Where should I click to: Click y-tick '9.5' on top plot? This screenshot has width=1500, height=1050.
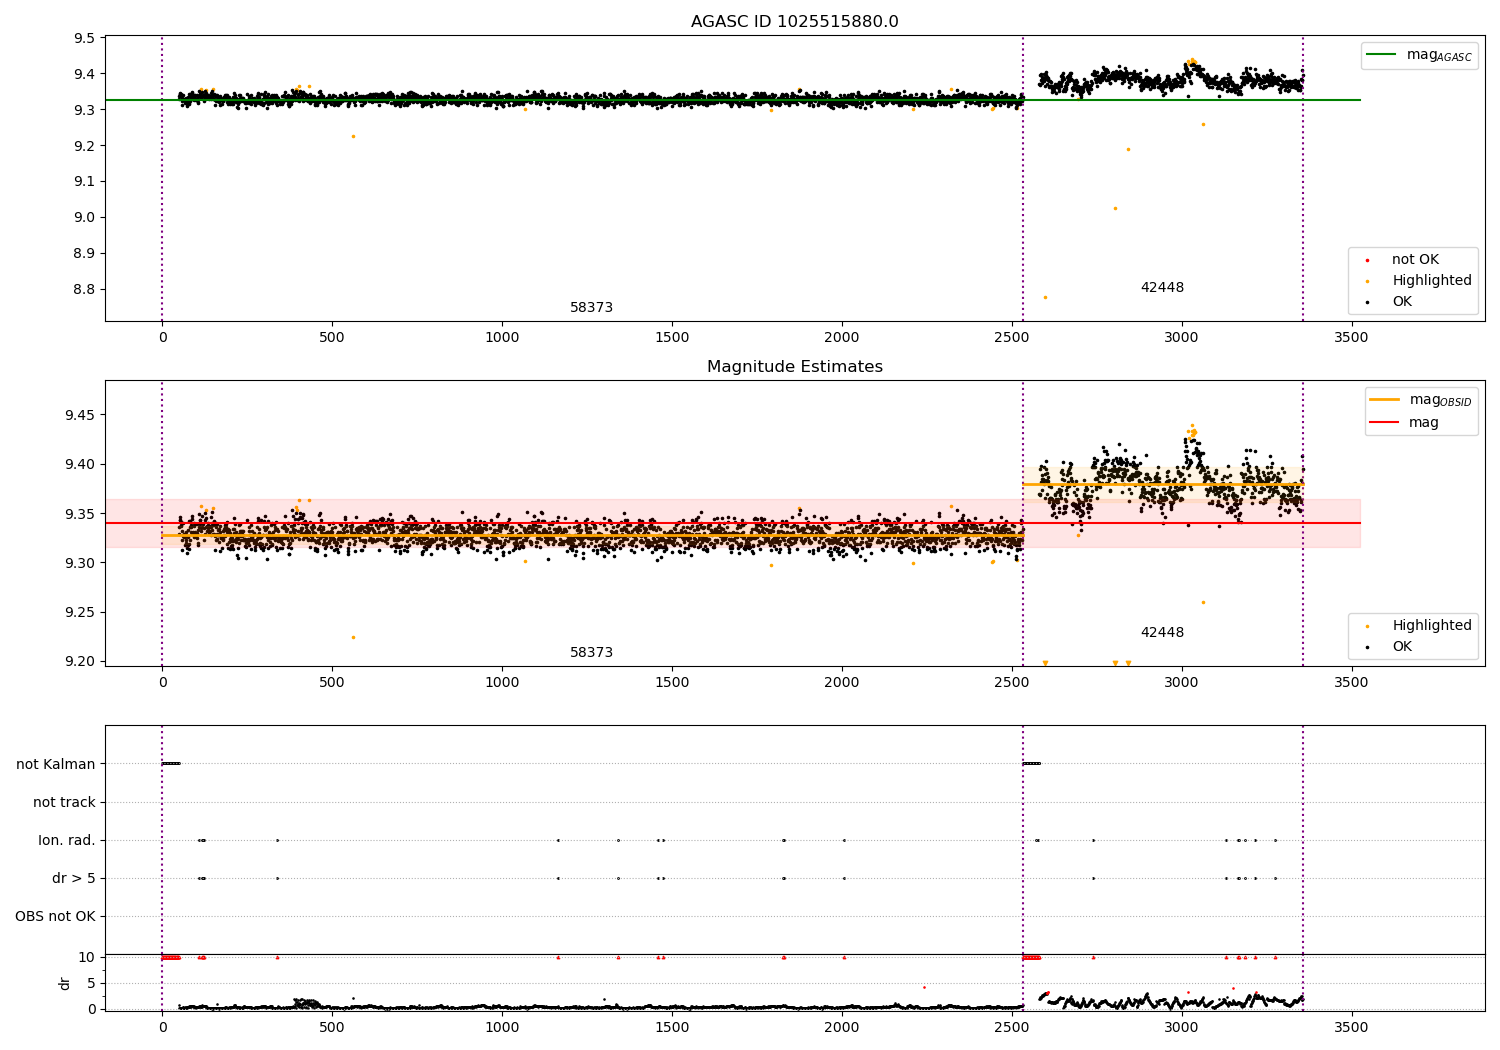(x=84, y=38)
